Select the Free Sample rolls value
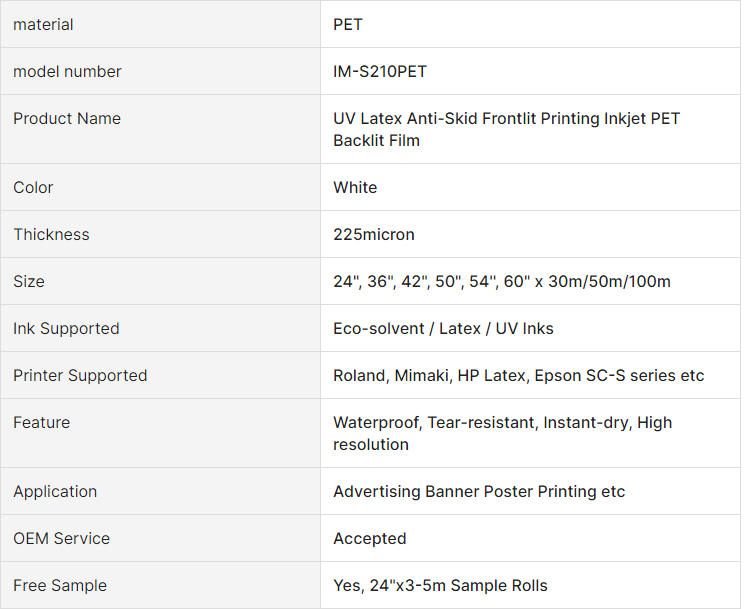This screenshot has width=745, height=609. (440, 585)
